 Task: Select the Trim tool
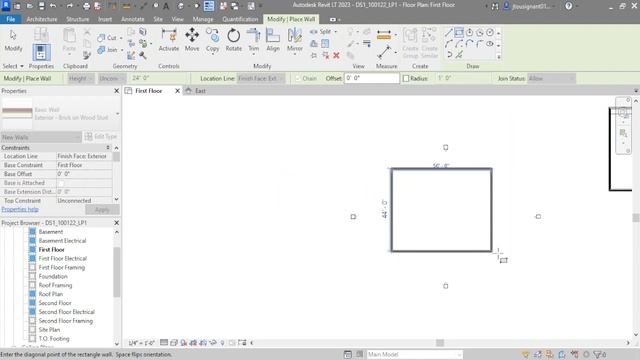253,40
